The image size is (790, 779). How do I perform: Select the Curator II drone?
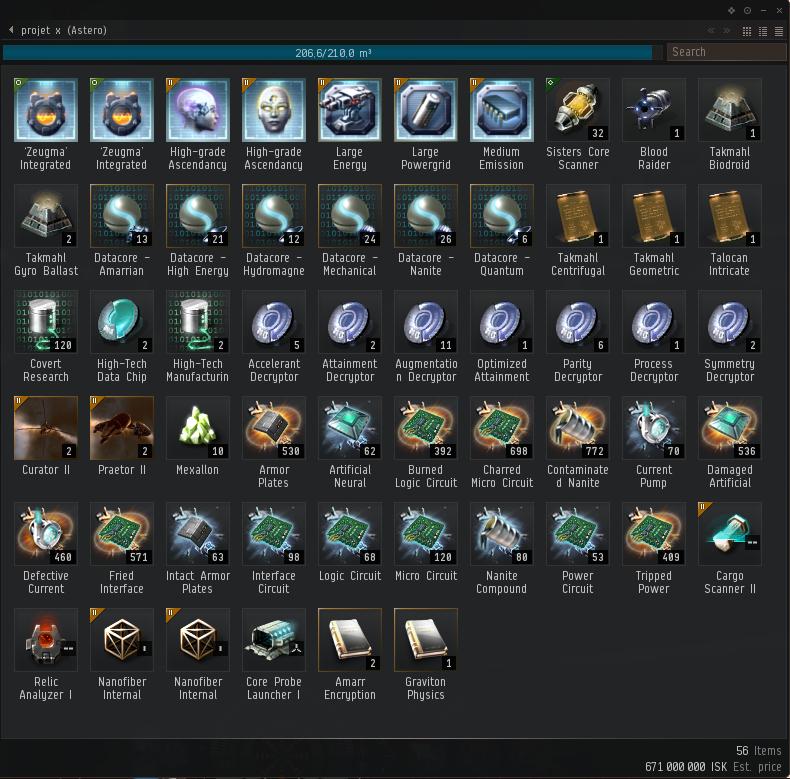[46, 428]
